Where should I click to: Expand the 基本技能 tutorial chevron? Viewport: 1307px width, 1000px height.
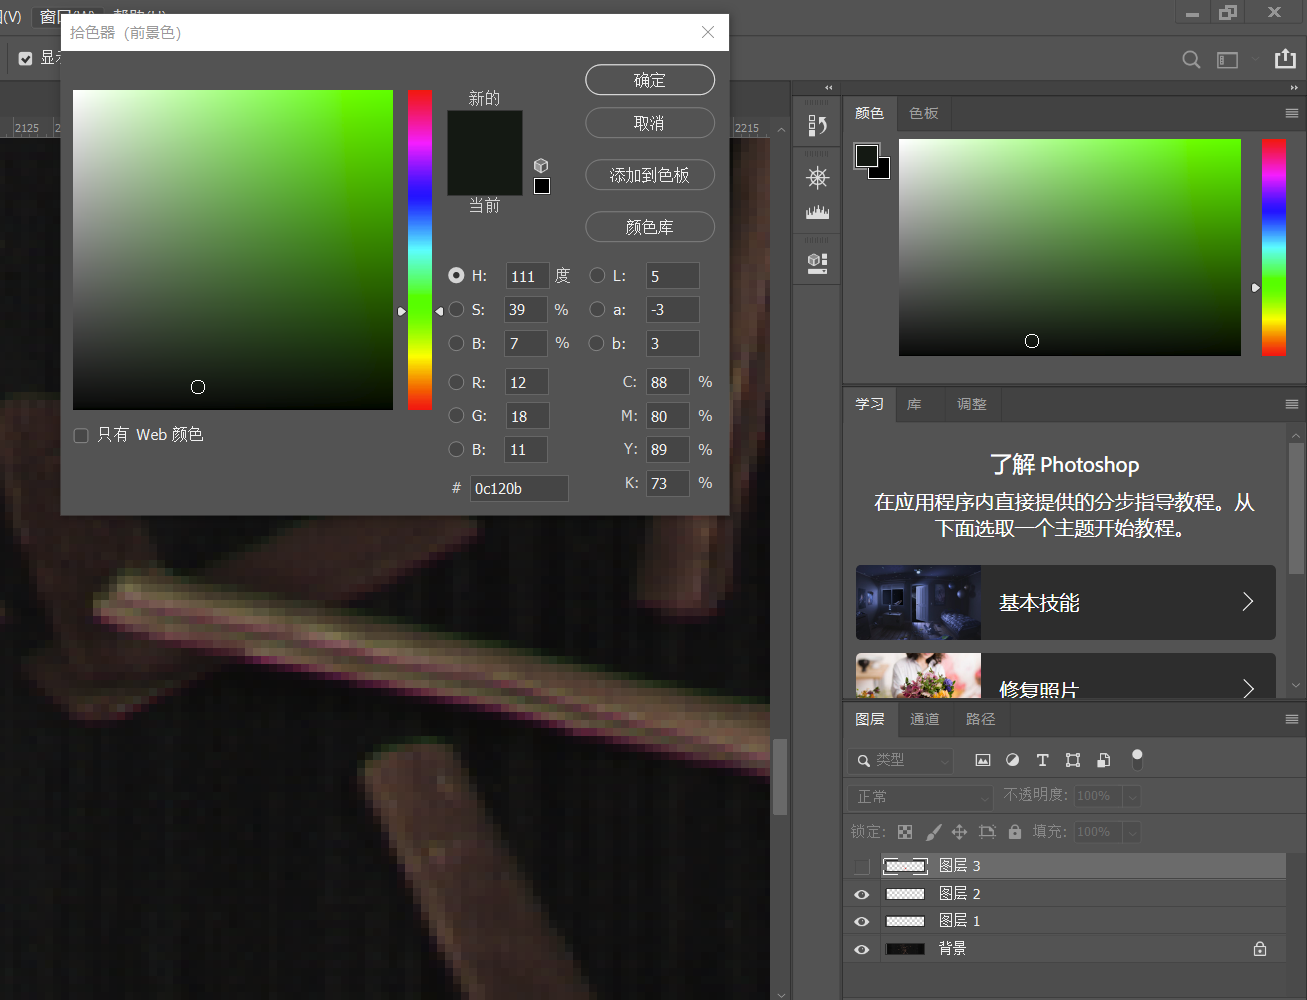pos(1247,602)
